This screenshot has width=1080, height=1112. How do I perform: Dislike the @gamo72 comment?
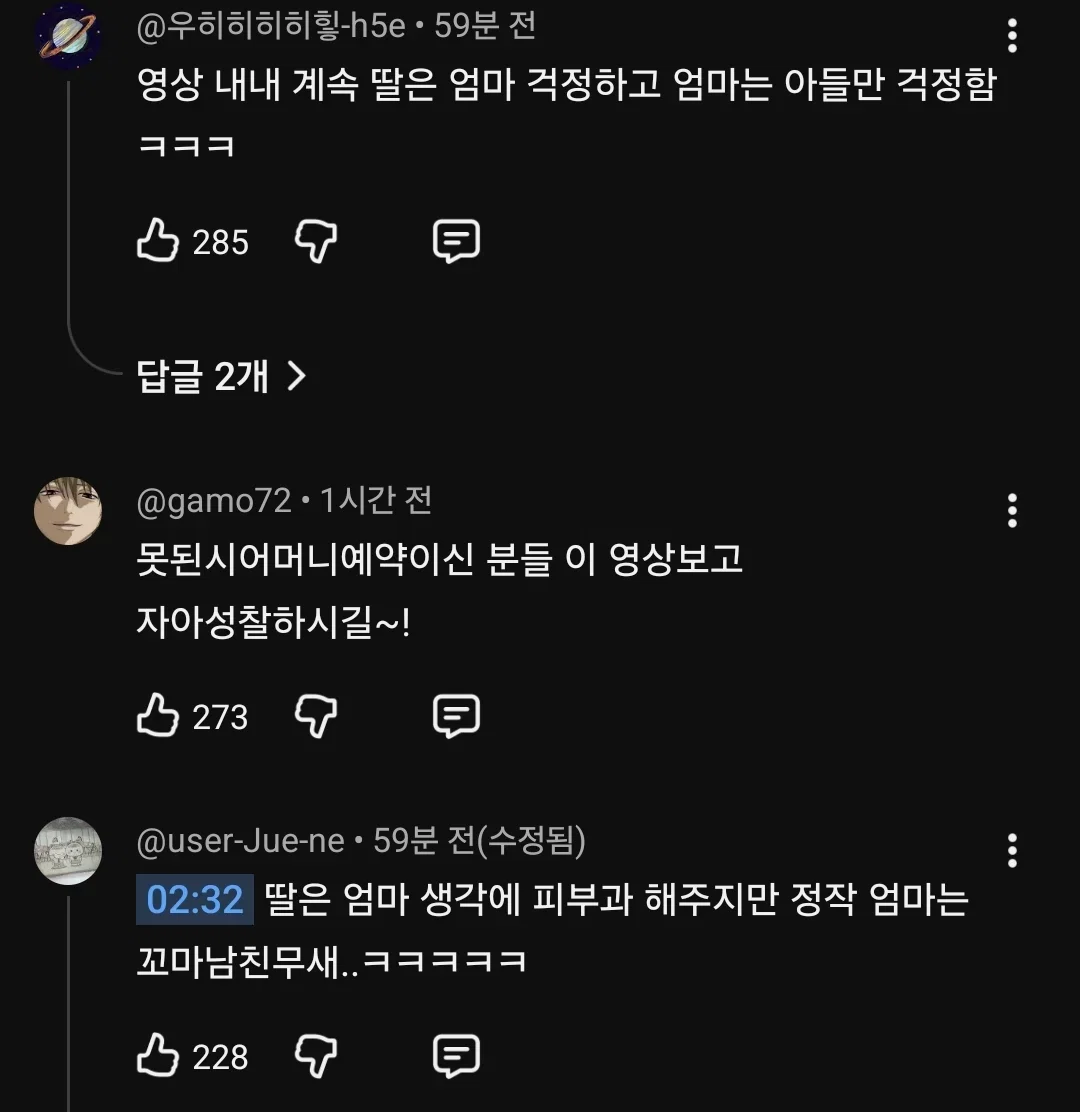pos(316,716)
